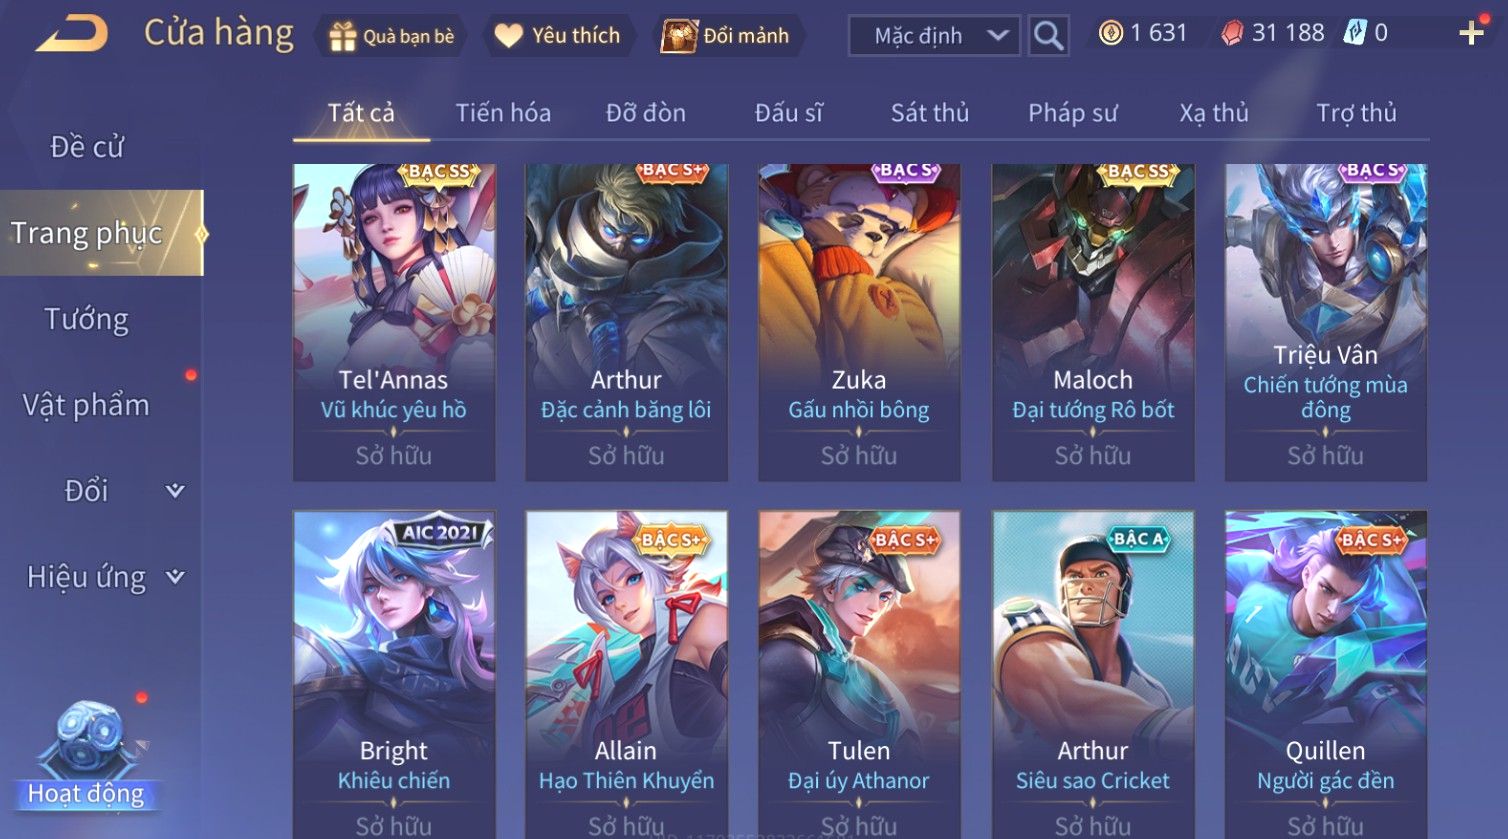Switch to the Sát thủ tab
The image size is (1508, 839).
tap(930, 113)
